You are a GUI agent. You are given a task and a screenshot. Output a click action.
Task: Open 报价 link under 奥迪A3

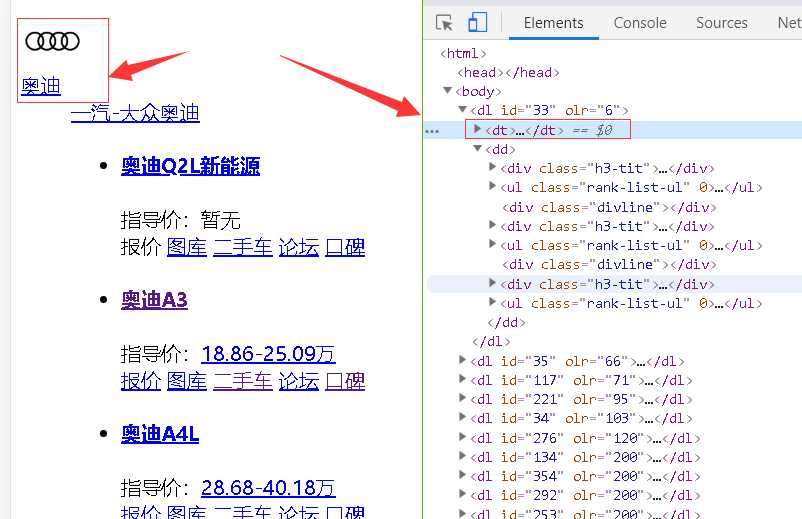click(141, 381)
